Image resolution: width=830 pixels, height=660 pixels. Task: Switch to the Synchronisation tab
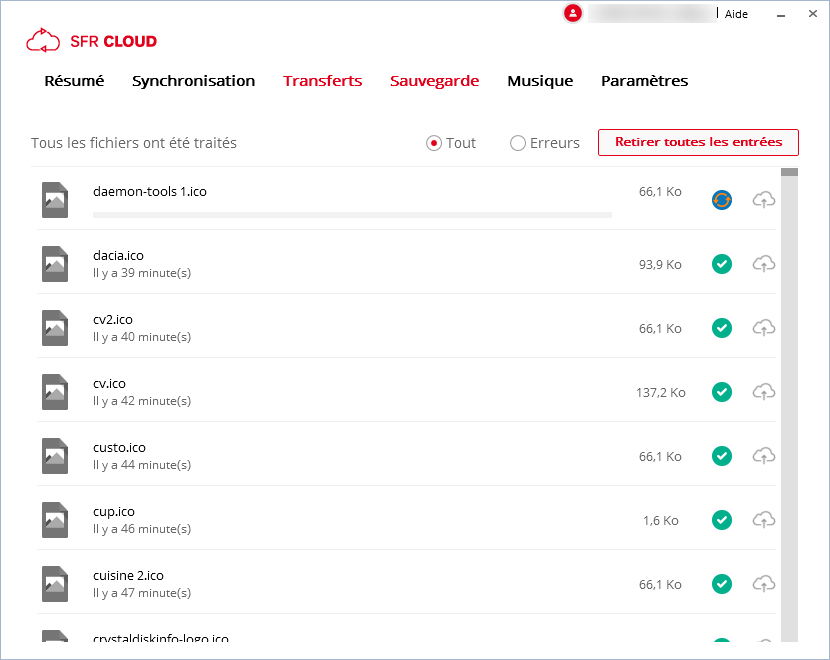click(193, 81)
